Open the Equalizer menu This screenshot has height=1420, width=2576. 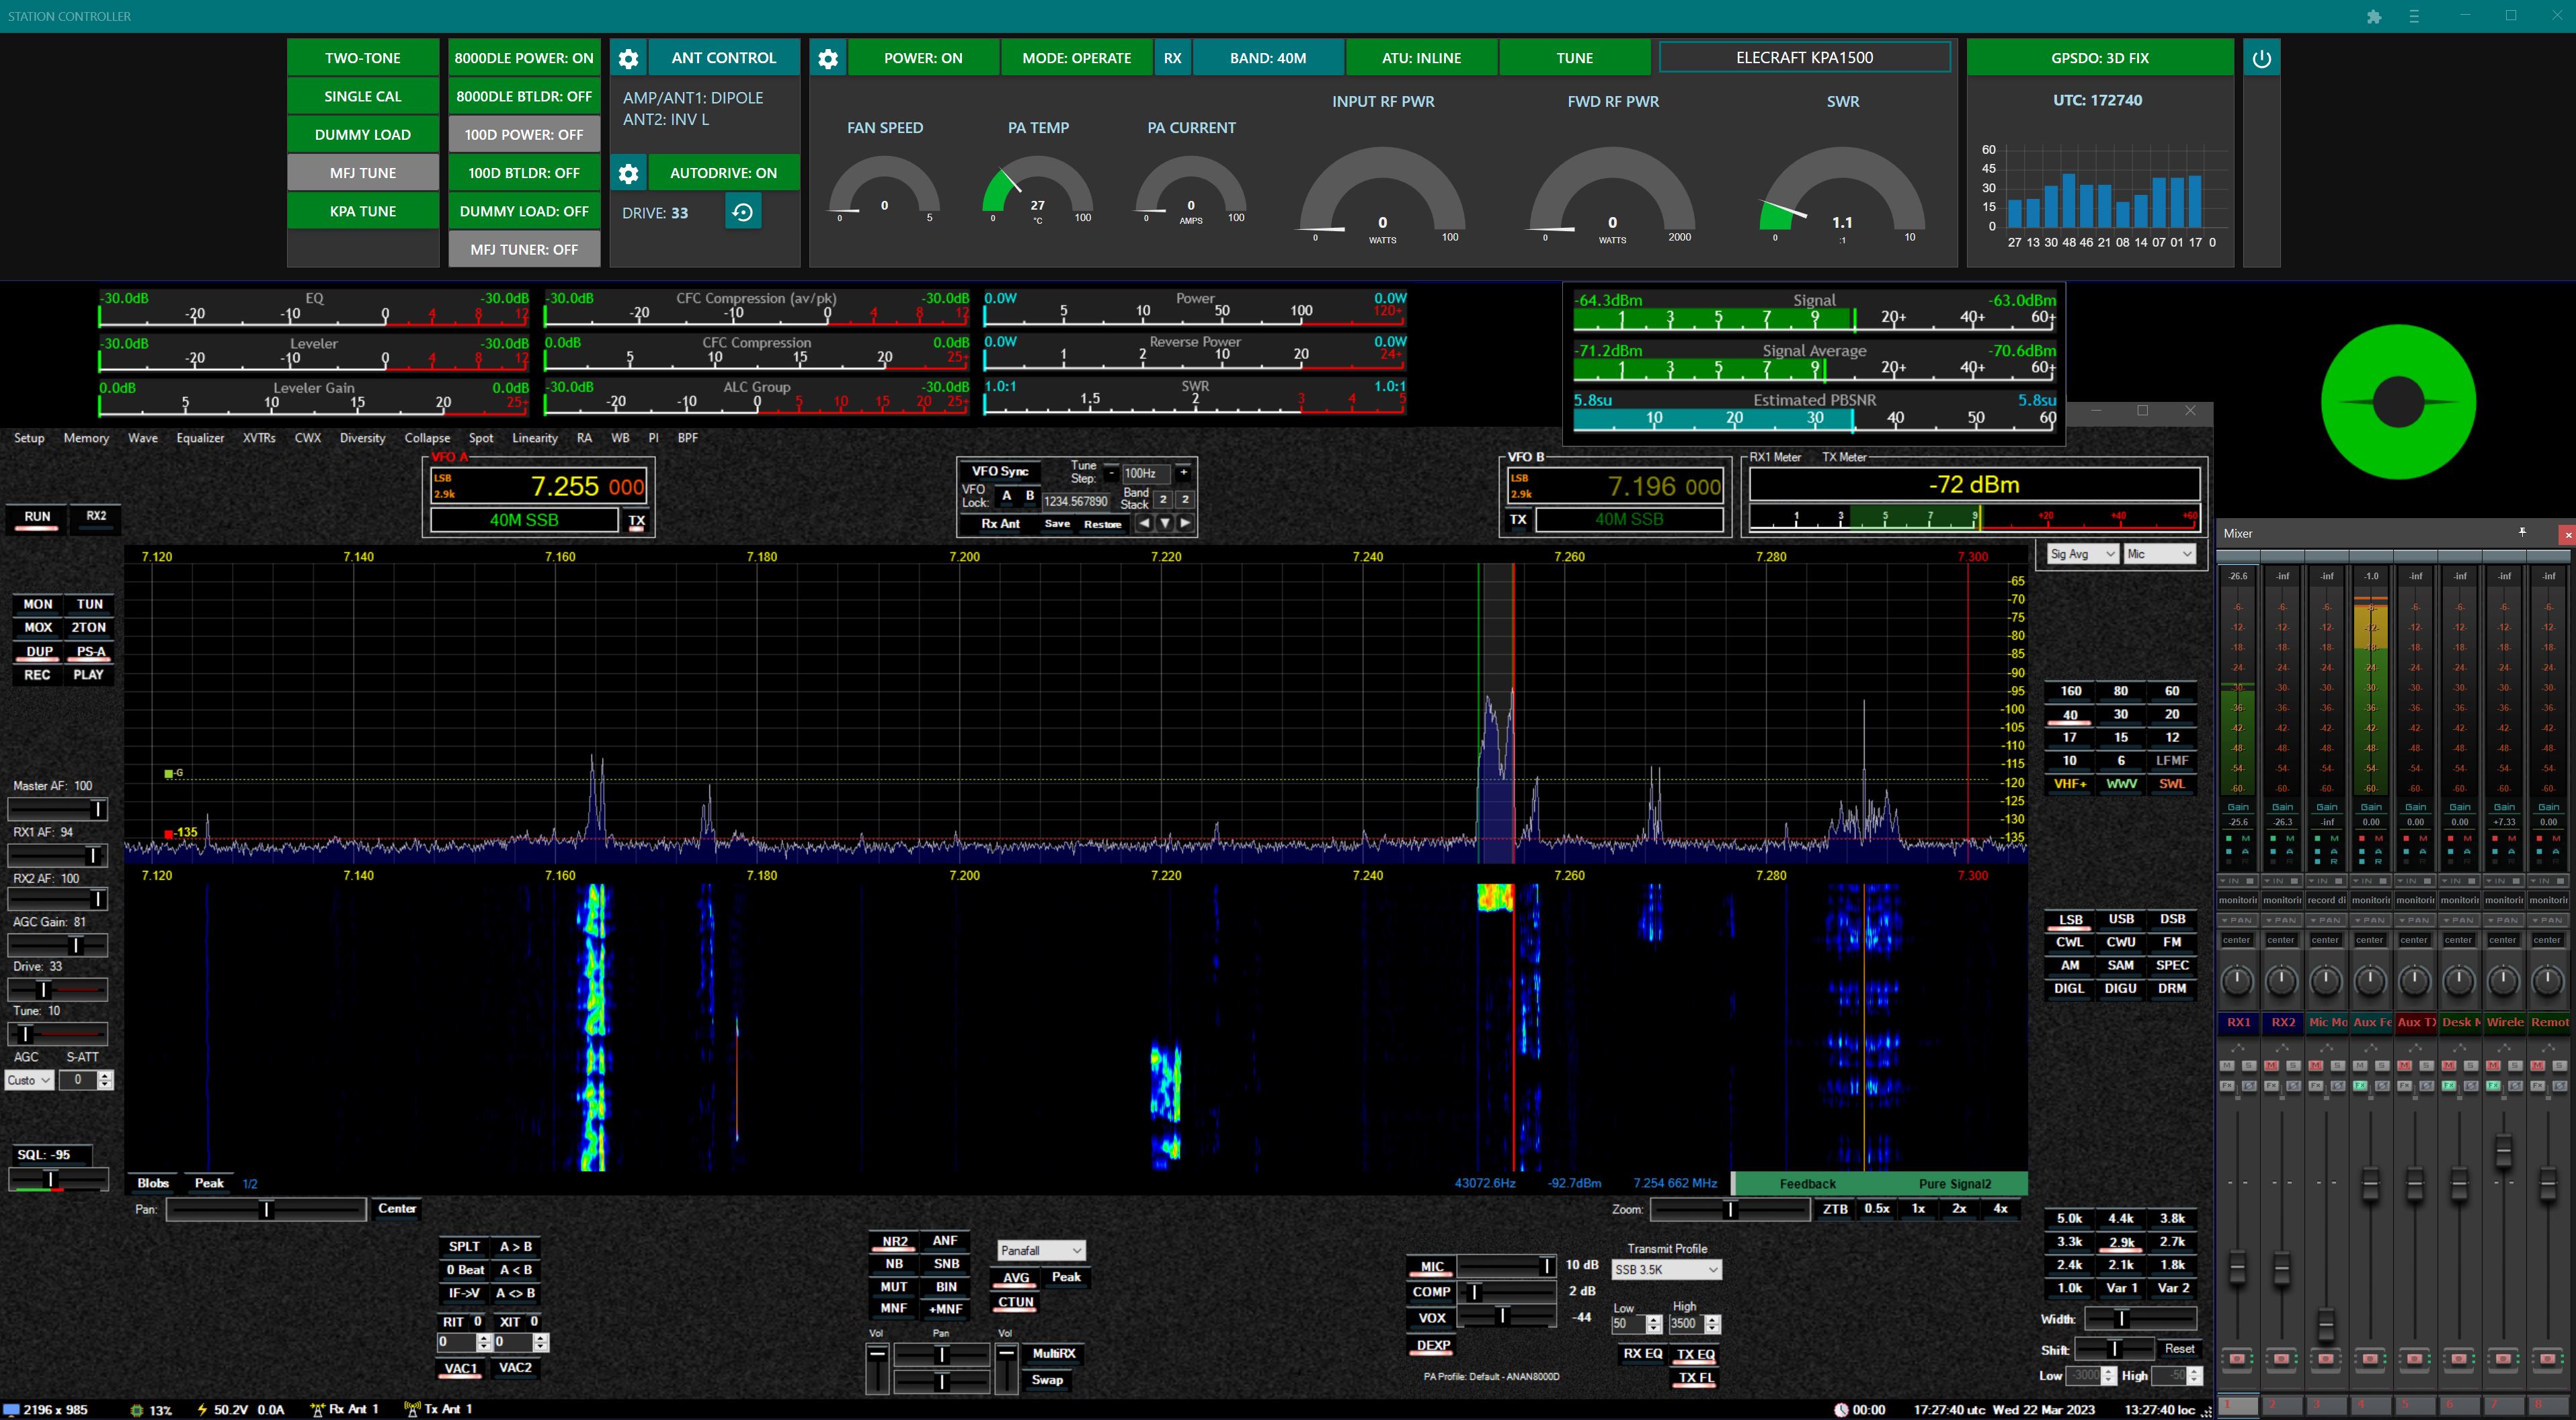click(200, 438)
